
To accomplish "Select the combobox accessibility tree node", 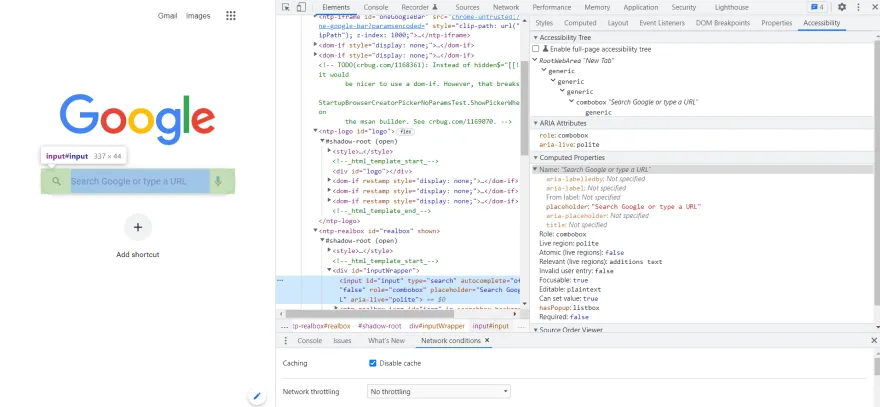I will 637,102.
